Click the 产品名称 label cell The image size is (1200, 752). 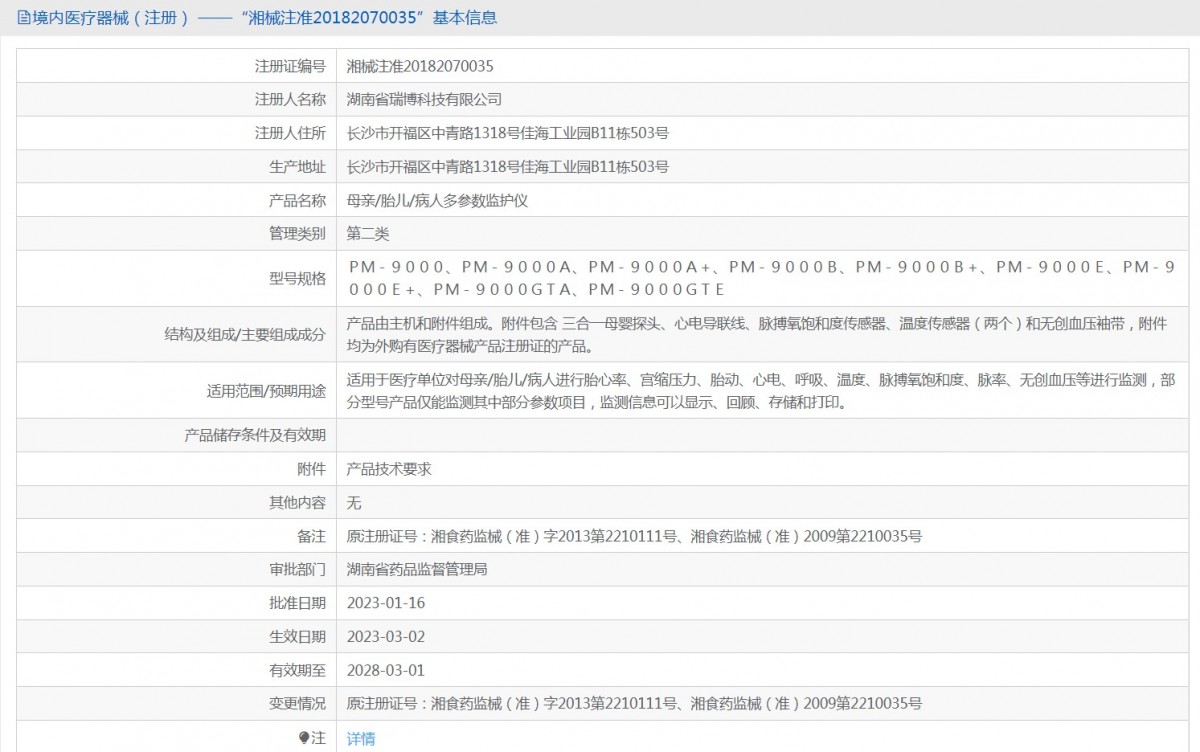tap(177, 200)
